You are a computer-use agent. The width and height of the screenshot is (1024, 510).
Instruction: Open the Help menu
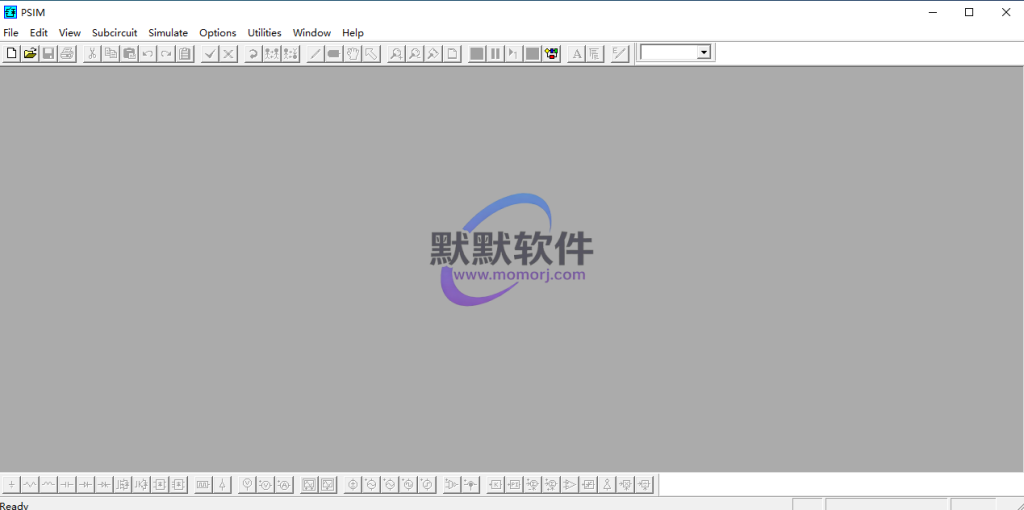(353, 33)
